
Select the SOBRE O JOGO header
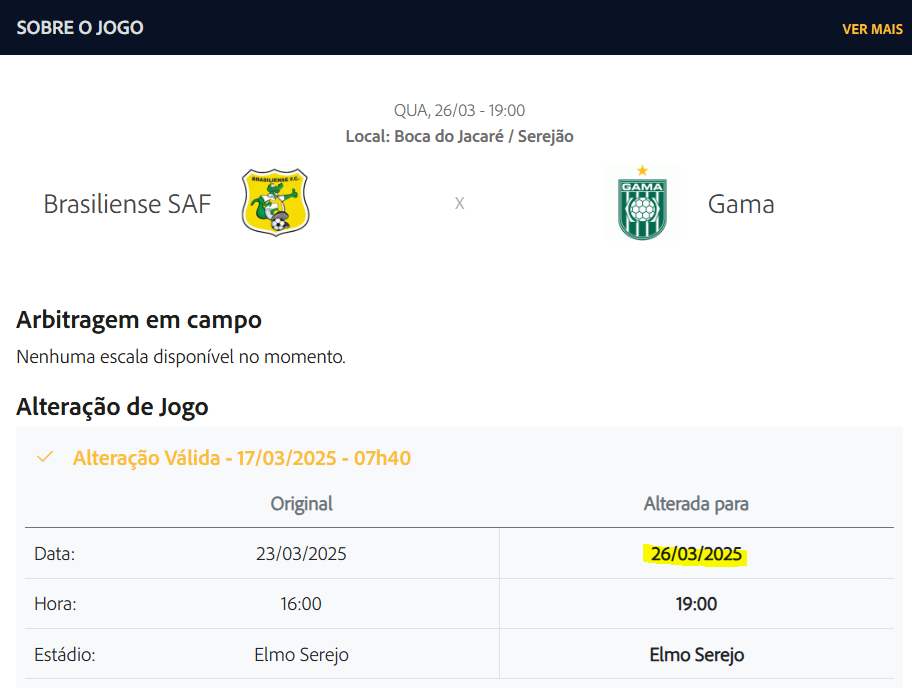pyautogui.click(x=80, y=28)
